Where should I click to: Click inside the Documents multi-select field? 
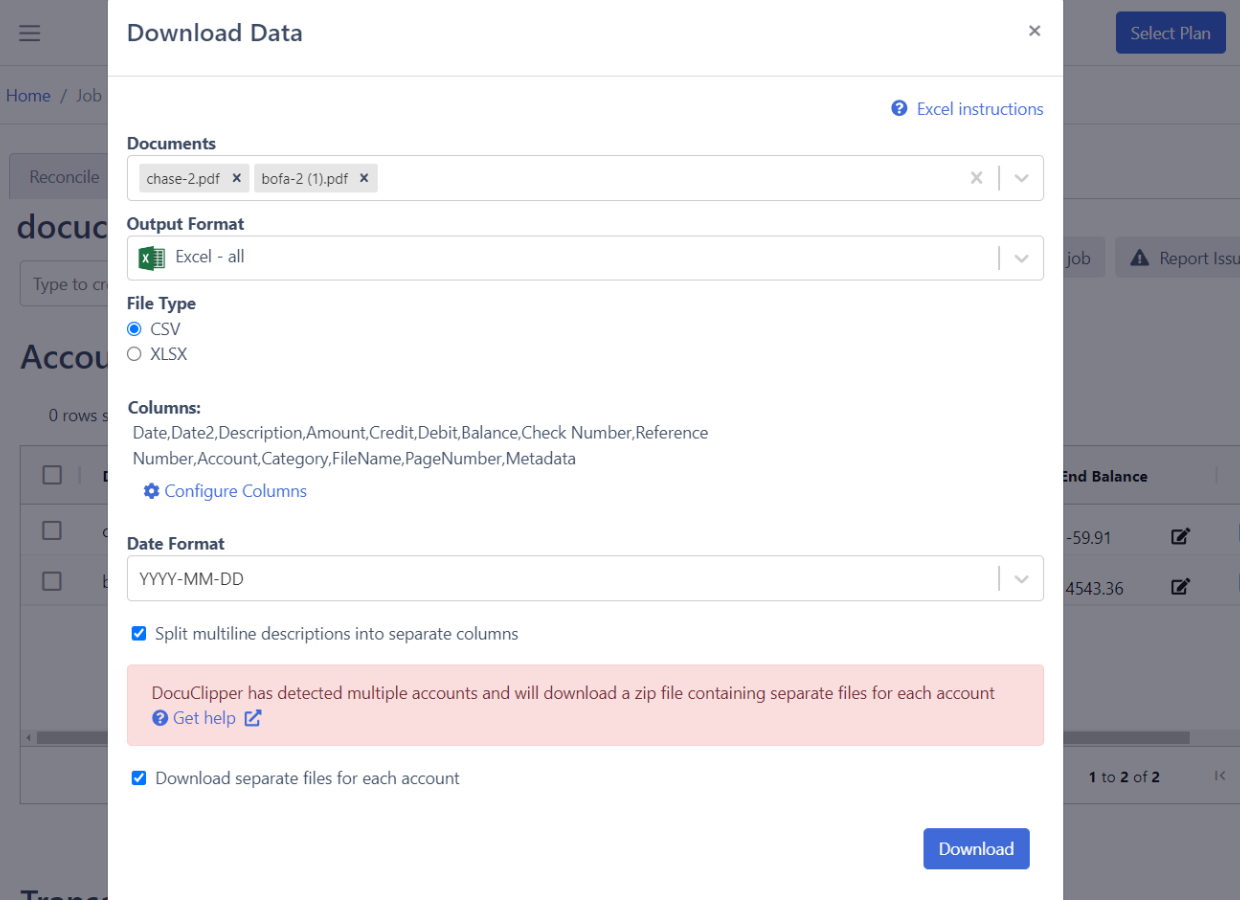[585, 178]
